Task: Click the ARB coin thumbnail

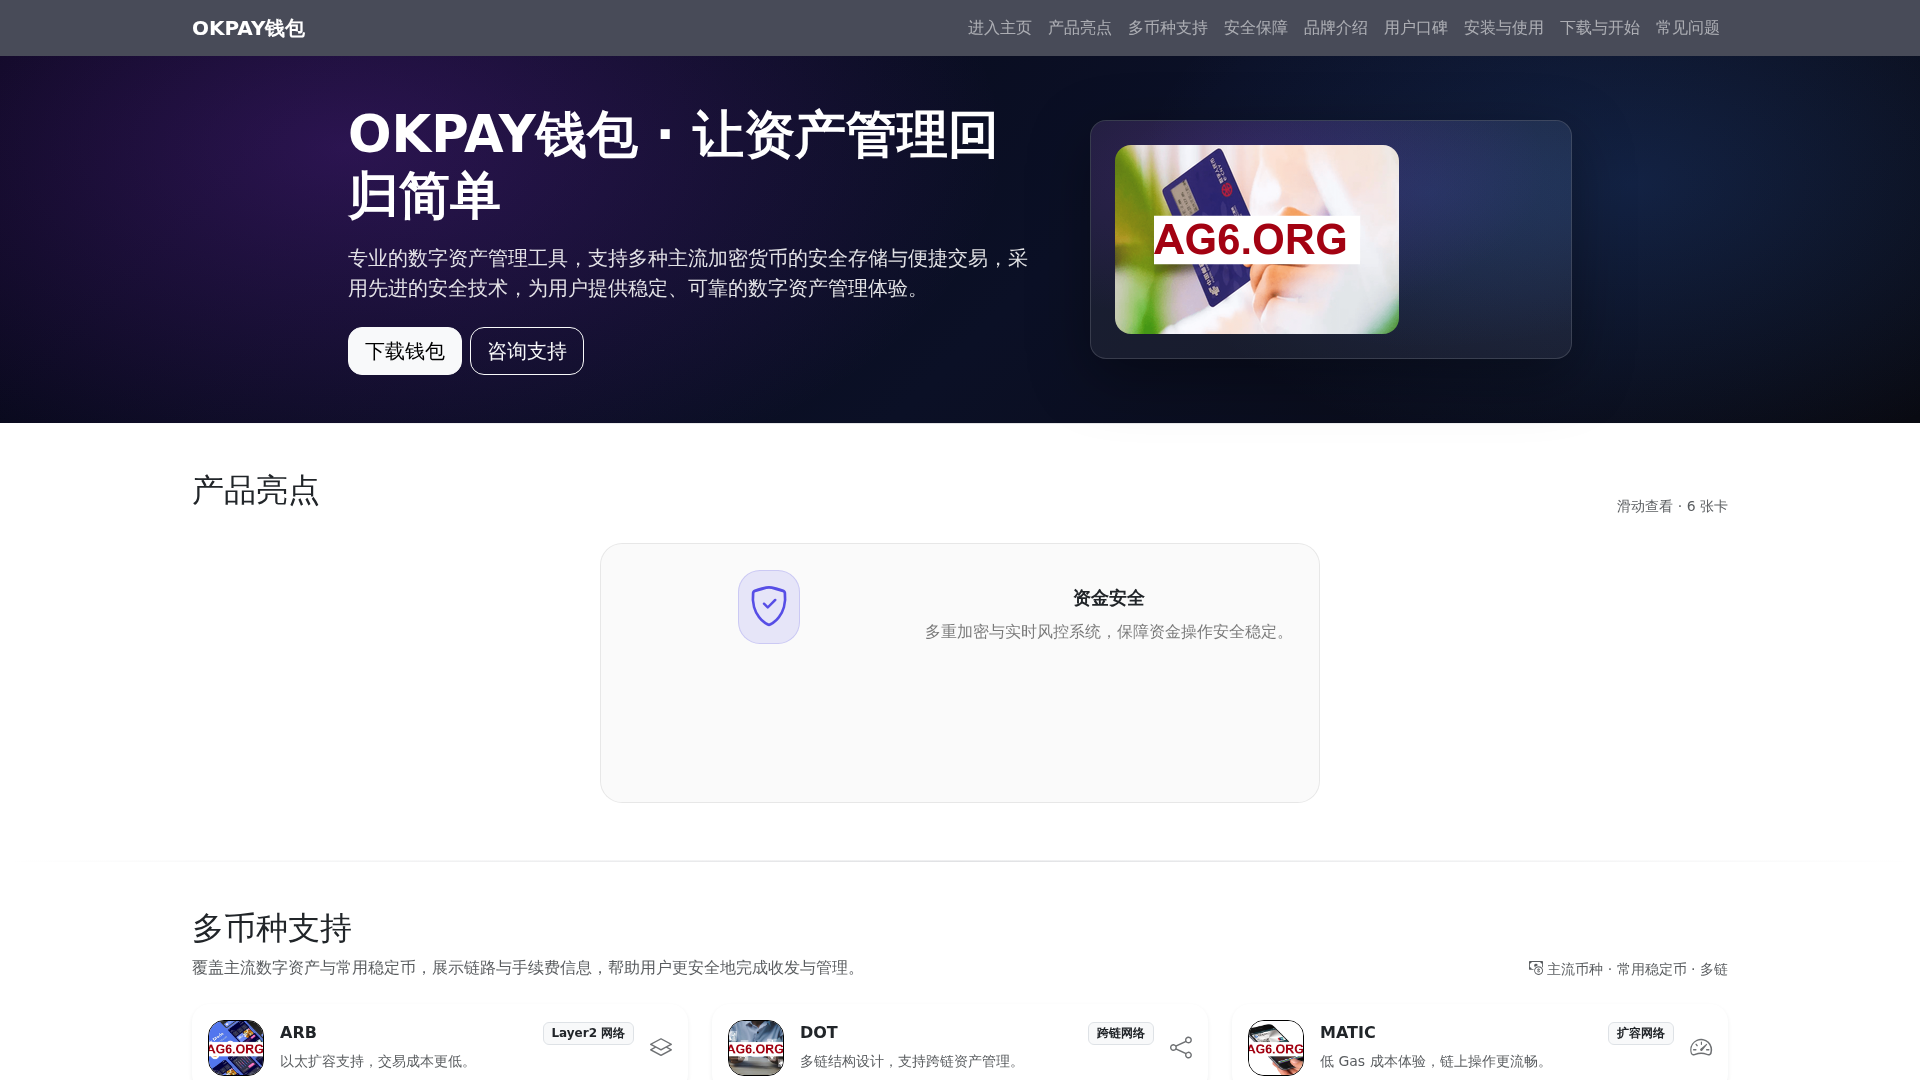Action: [x=236, y=1048]
